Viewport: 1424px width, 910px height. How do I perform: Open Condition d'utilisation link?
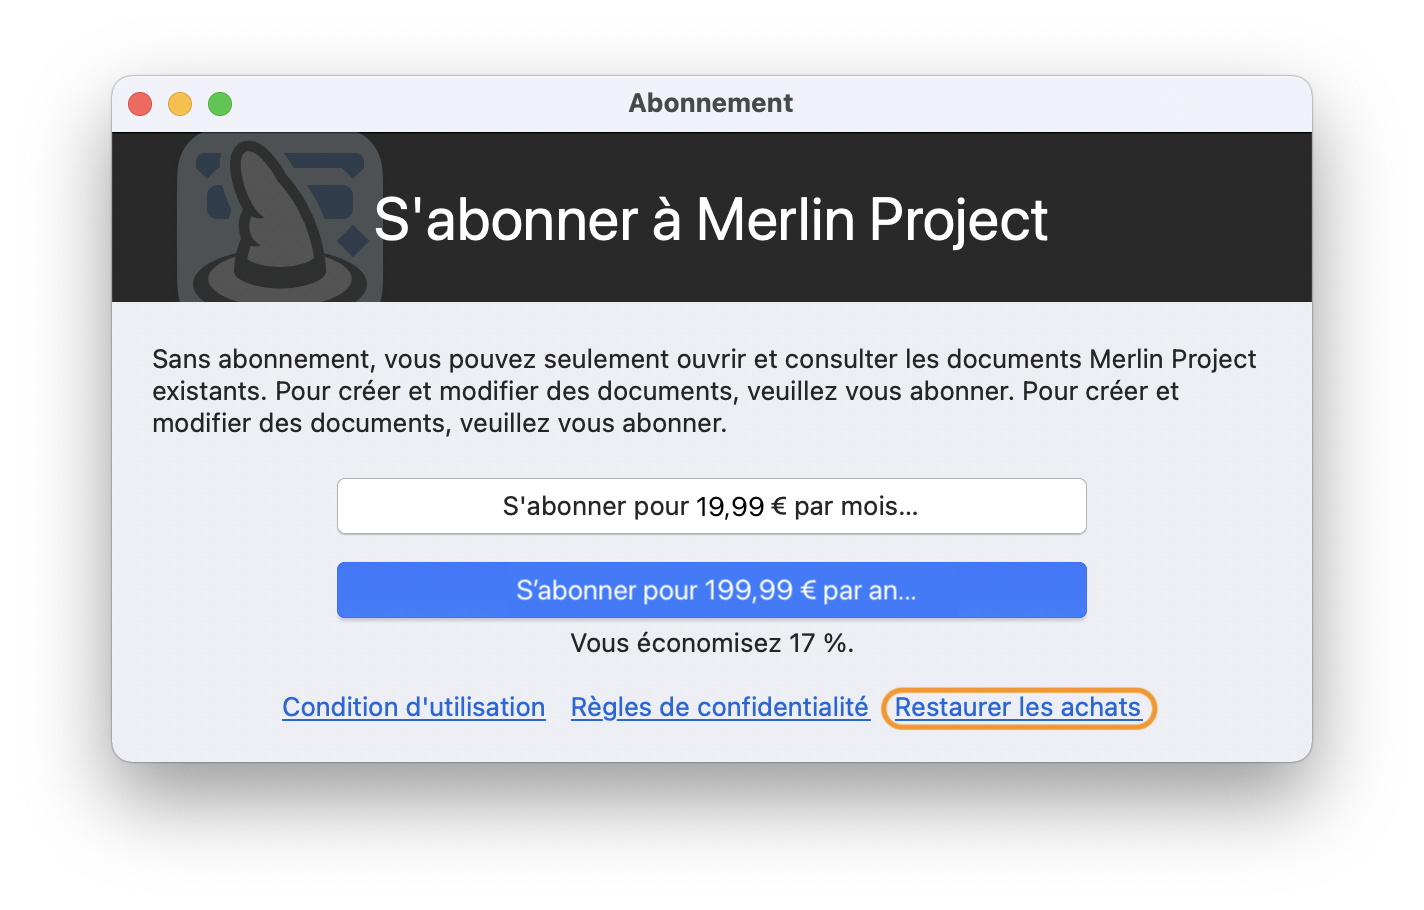(x=413, y=707)
